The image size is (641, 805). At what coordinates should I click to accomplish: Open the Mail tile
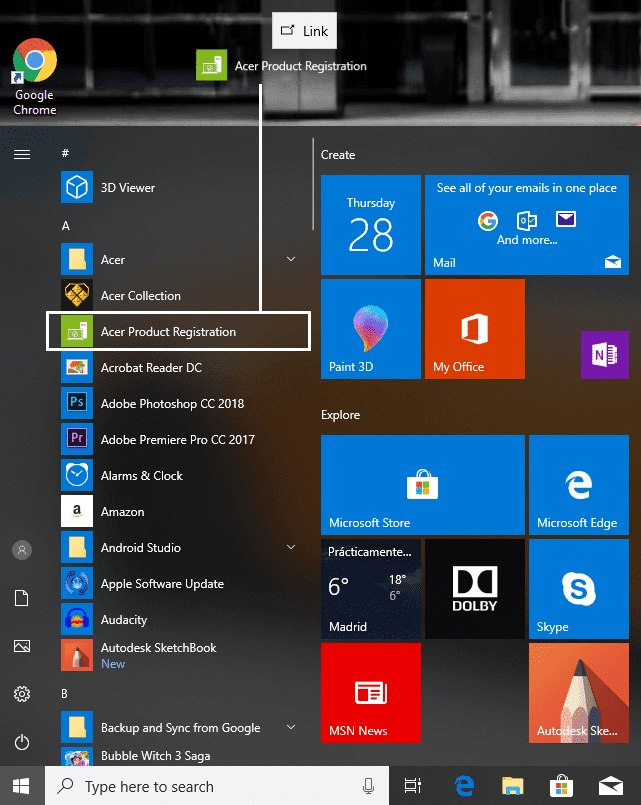coord(527,225)
